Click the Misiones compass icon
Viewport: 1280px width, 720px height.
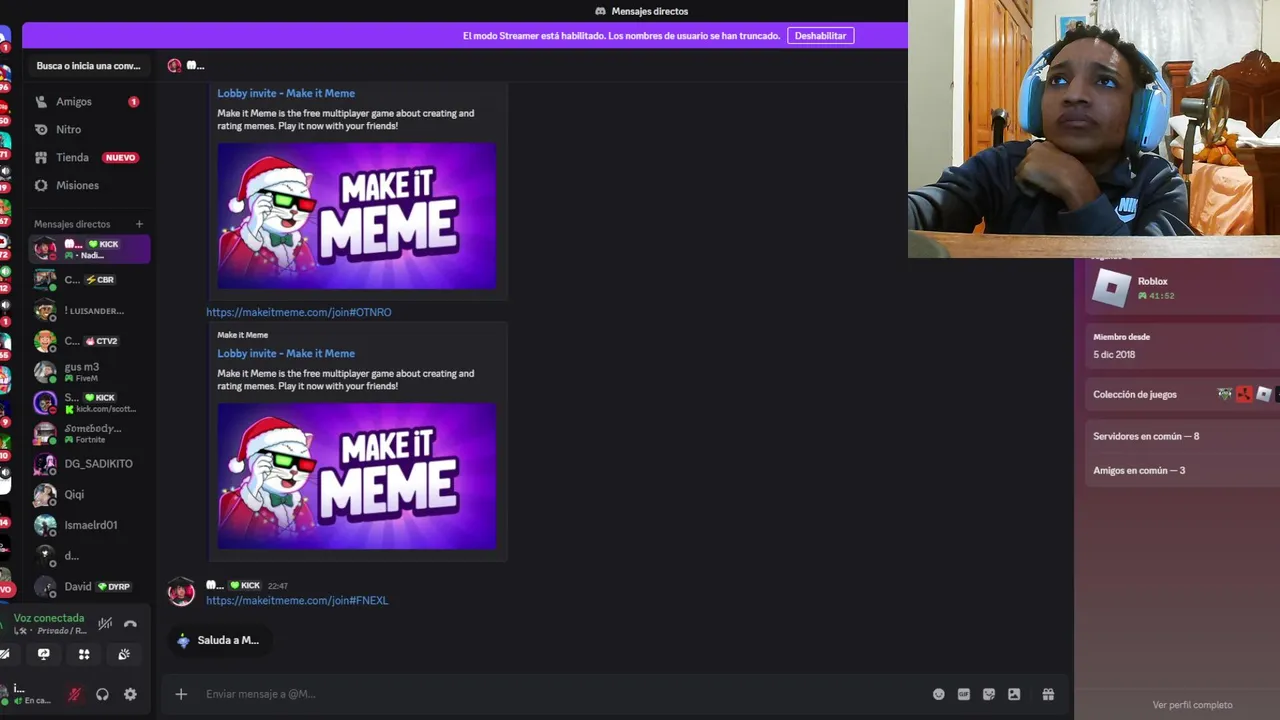[x=41, y=186]
